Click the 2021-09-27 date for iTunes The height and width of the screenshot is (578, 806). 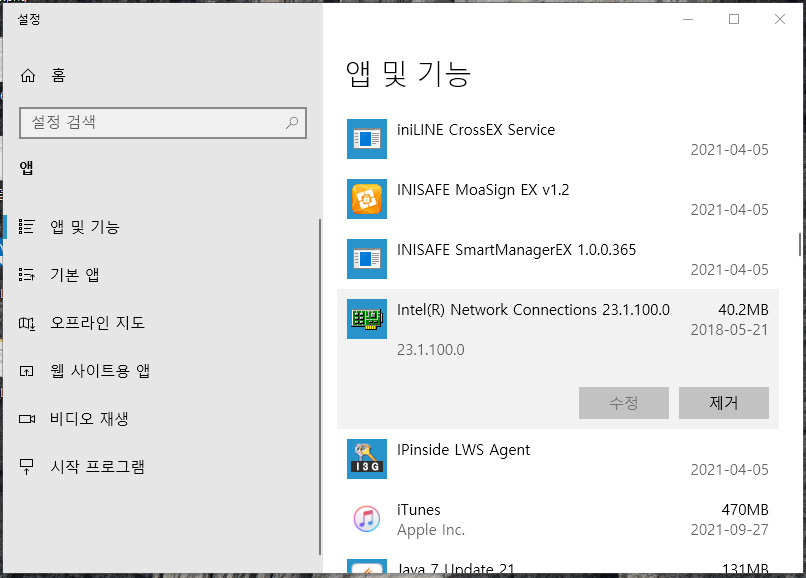(729, 530)
